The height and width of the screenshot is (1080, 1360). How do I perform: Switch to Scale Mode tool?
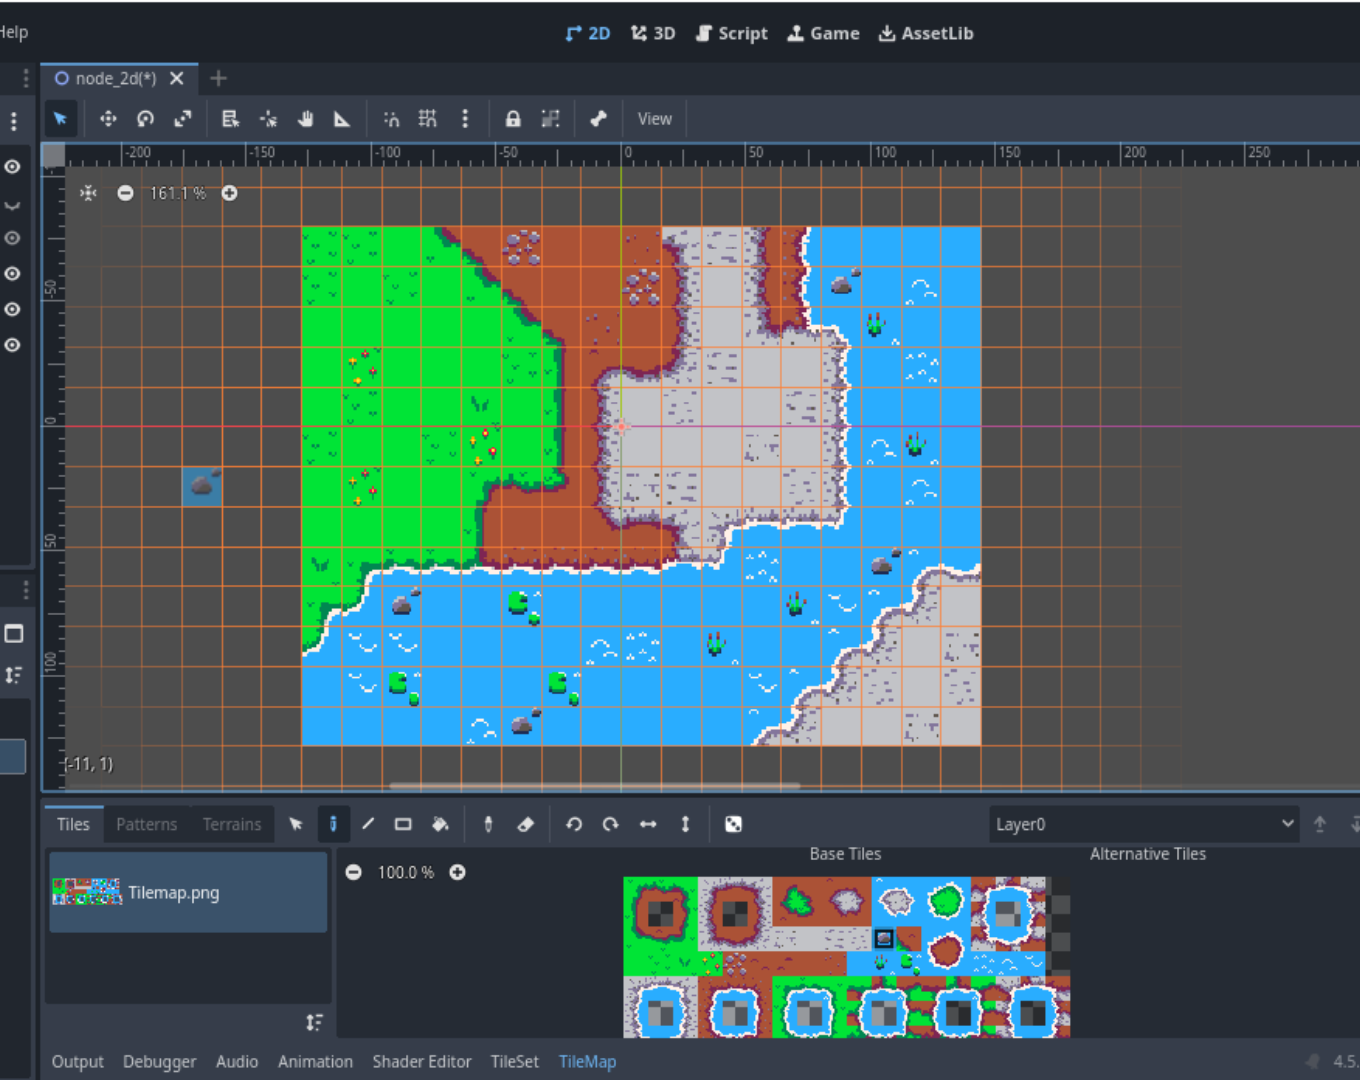(182, 119)
